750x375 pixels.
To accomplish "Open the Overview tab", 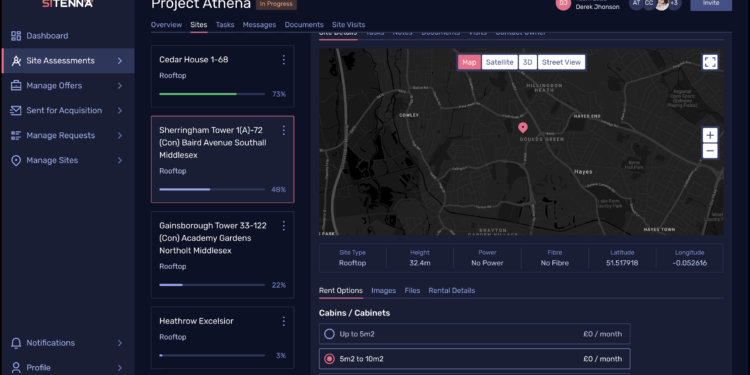I will [166, 25].
